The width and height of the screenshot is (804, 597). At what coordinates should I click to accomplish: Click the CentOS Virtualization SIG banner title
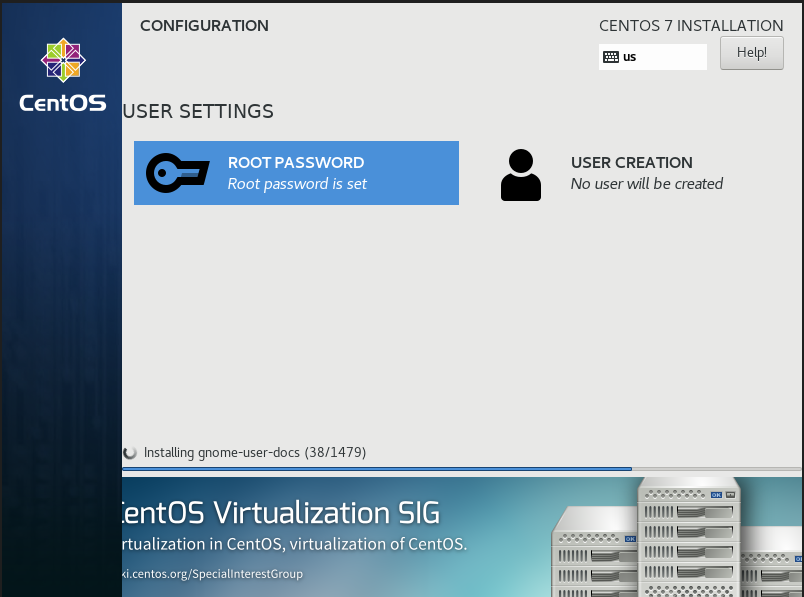[x=281, y=513]
